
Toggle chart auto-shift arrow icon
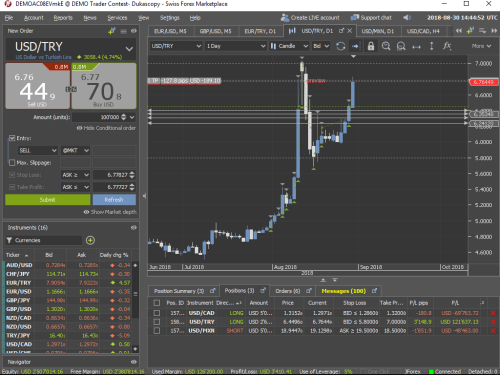[355, 46]
